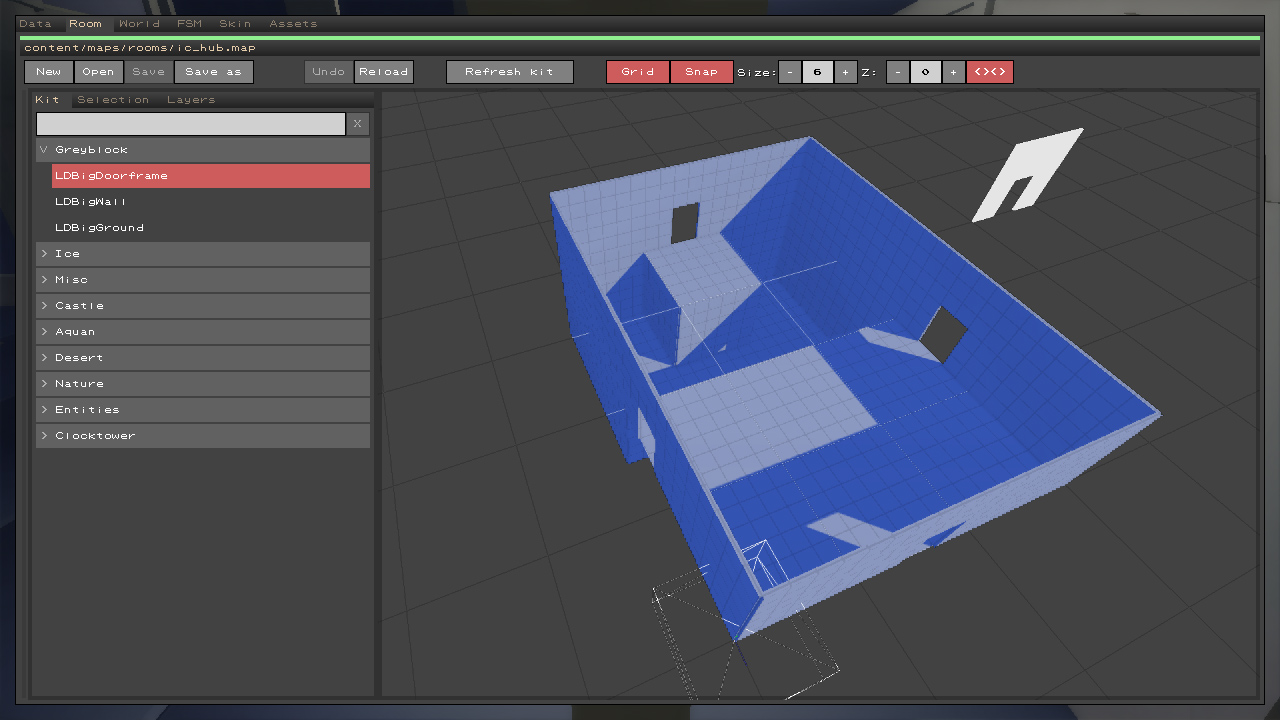Viewport: 1280px width, 720px height.
Task: Increase the grid Size value
Action: click(846, 72)
